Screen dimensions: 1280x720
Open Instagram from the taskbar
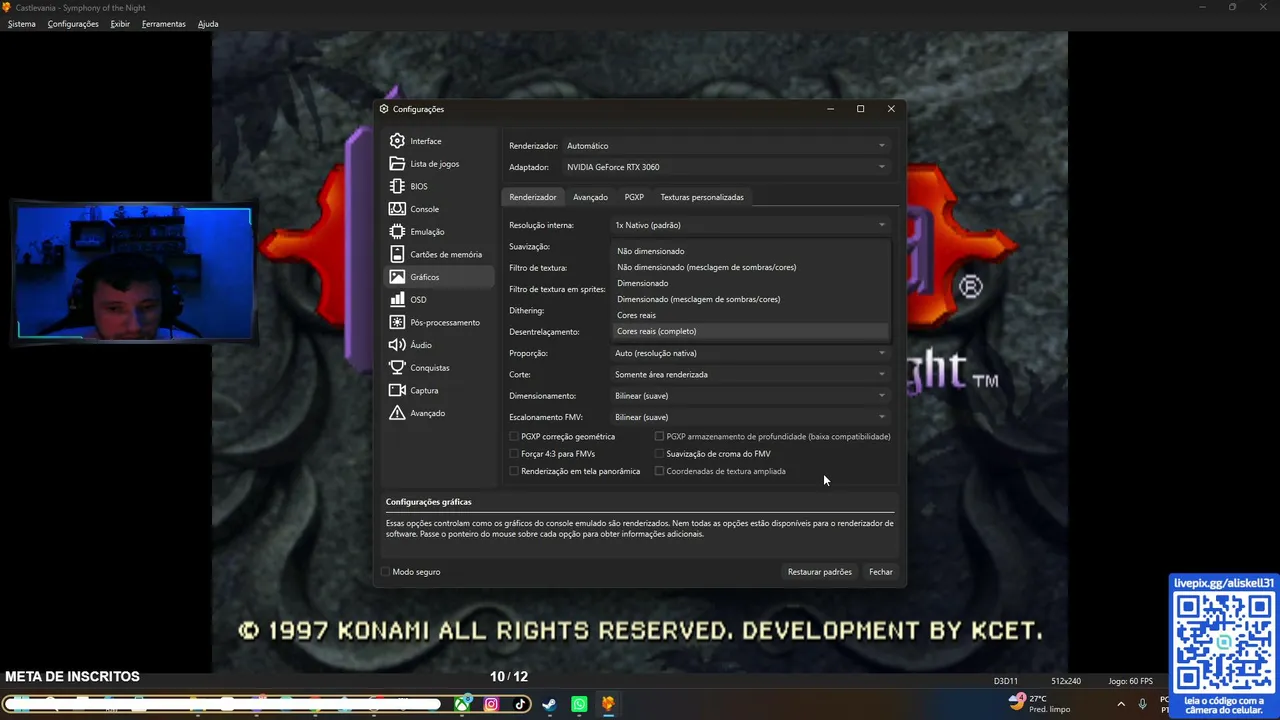tap(491, 704)
